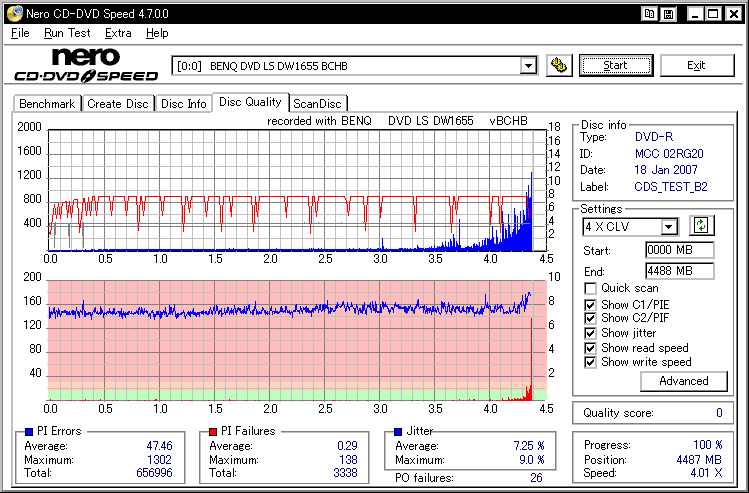Screen dimensions: 749x493
Task: Select the Benchmark tab
Action: point(47,103)
